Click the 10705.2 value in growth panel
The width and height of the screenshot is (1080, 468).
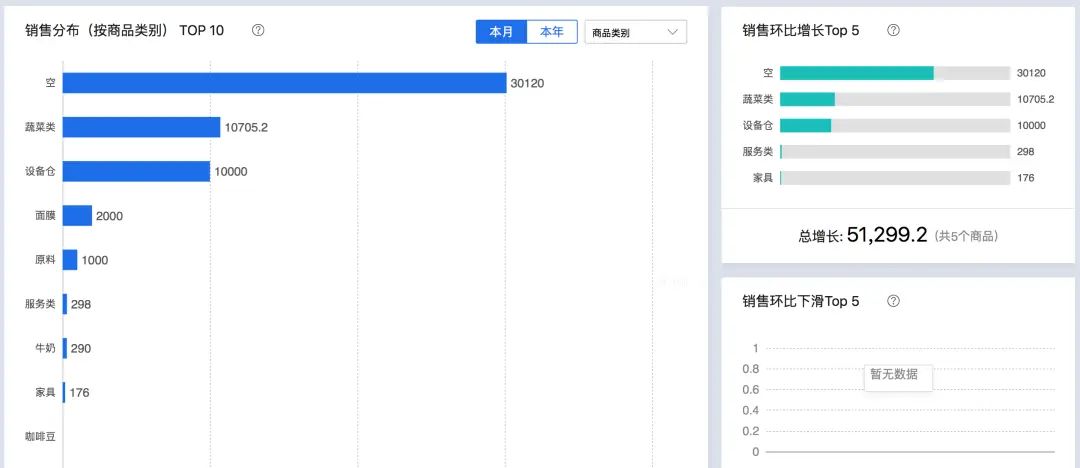pos(1035,99)
